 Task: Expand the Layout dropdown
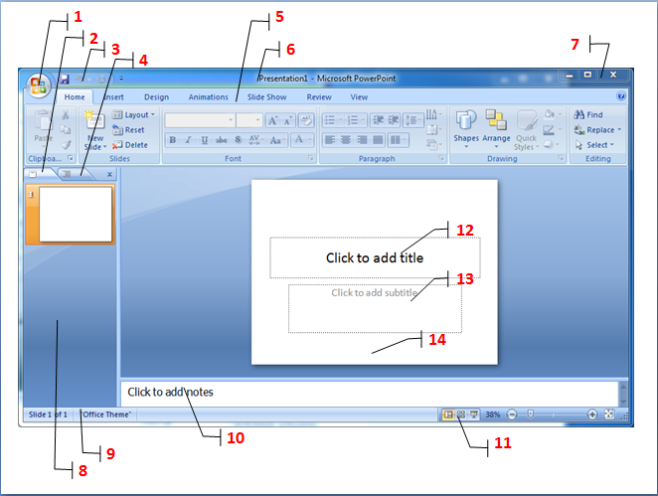tap(133, 115)
